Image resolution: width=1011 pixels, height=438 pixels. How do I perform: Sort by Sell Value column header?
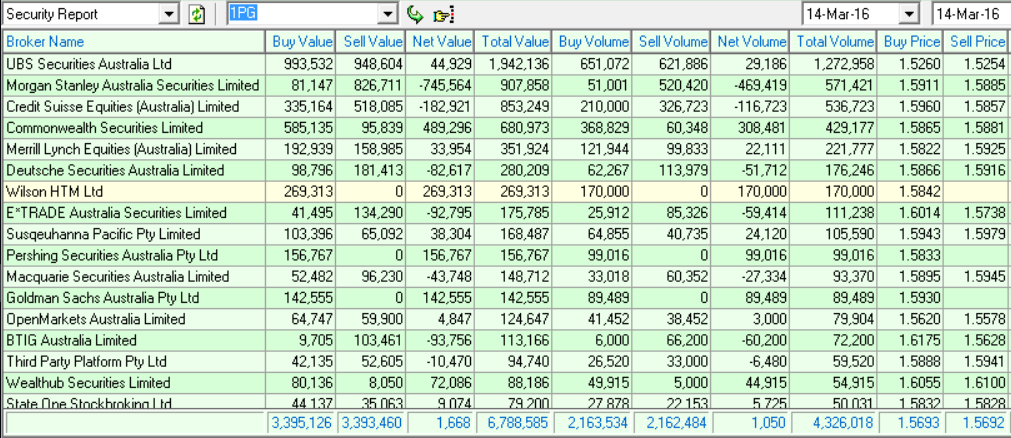click(x=371, y=42)
